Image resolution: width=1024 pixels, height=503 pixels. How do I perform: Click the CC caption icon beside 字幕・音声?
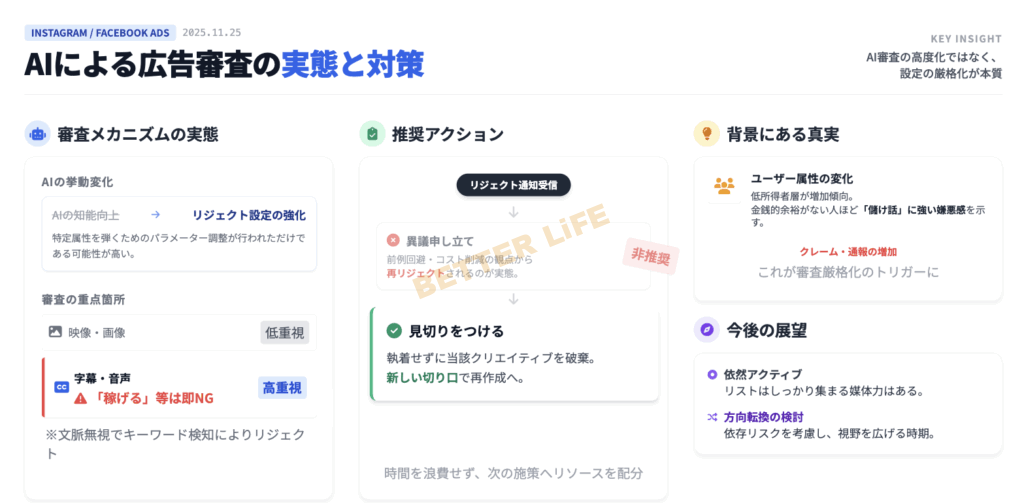[x=61, y=386]
